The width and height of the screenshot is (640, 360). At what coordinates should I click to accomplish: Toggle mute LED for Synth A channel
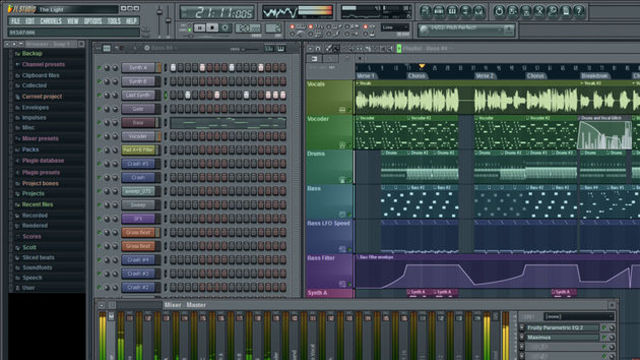click(99, 67)
